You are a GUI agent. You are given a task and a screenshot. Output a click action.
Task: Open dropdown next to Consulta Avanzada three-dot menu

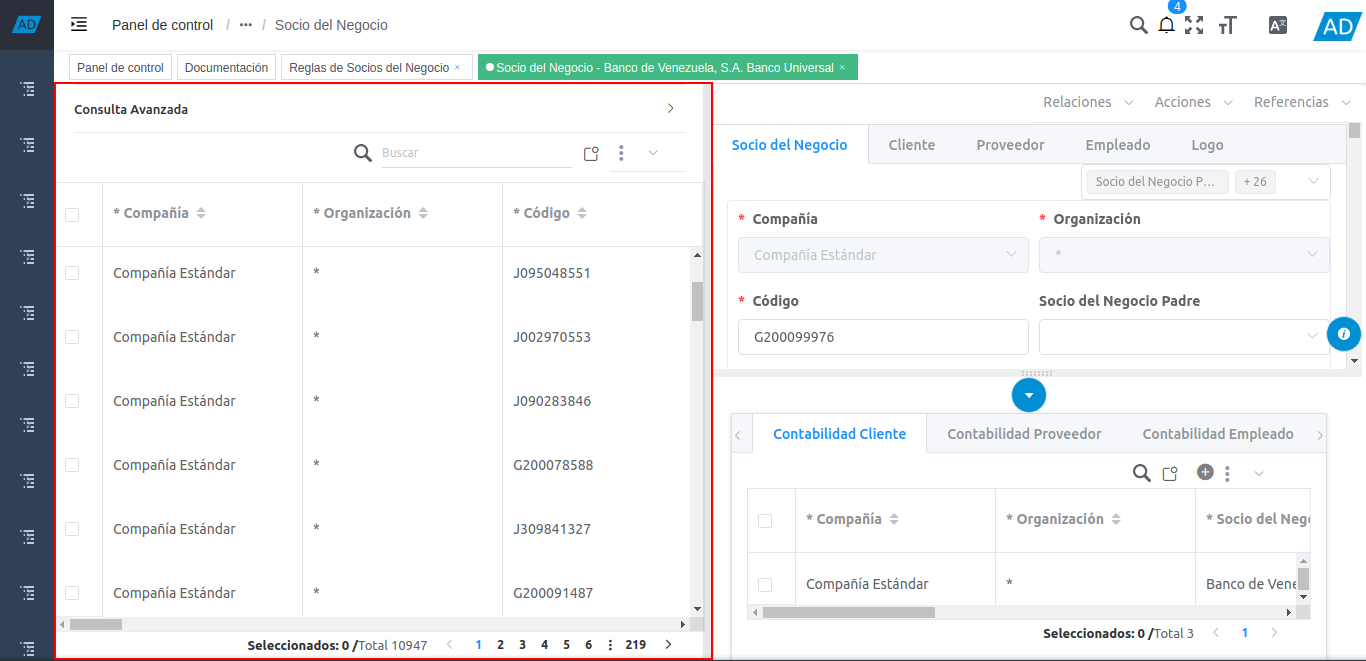click(x=653, y=153)
